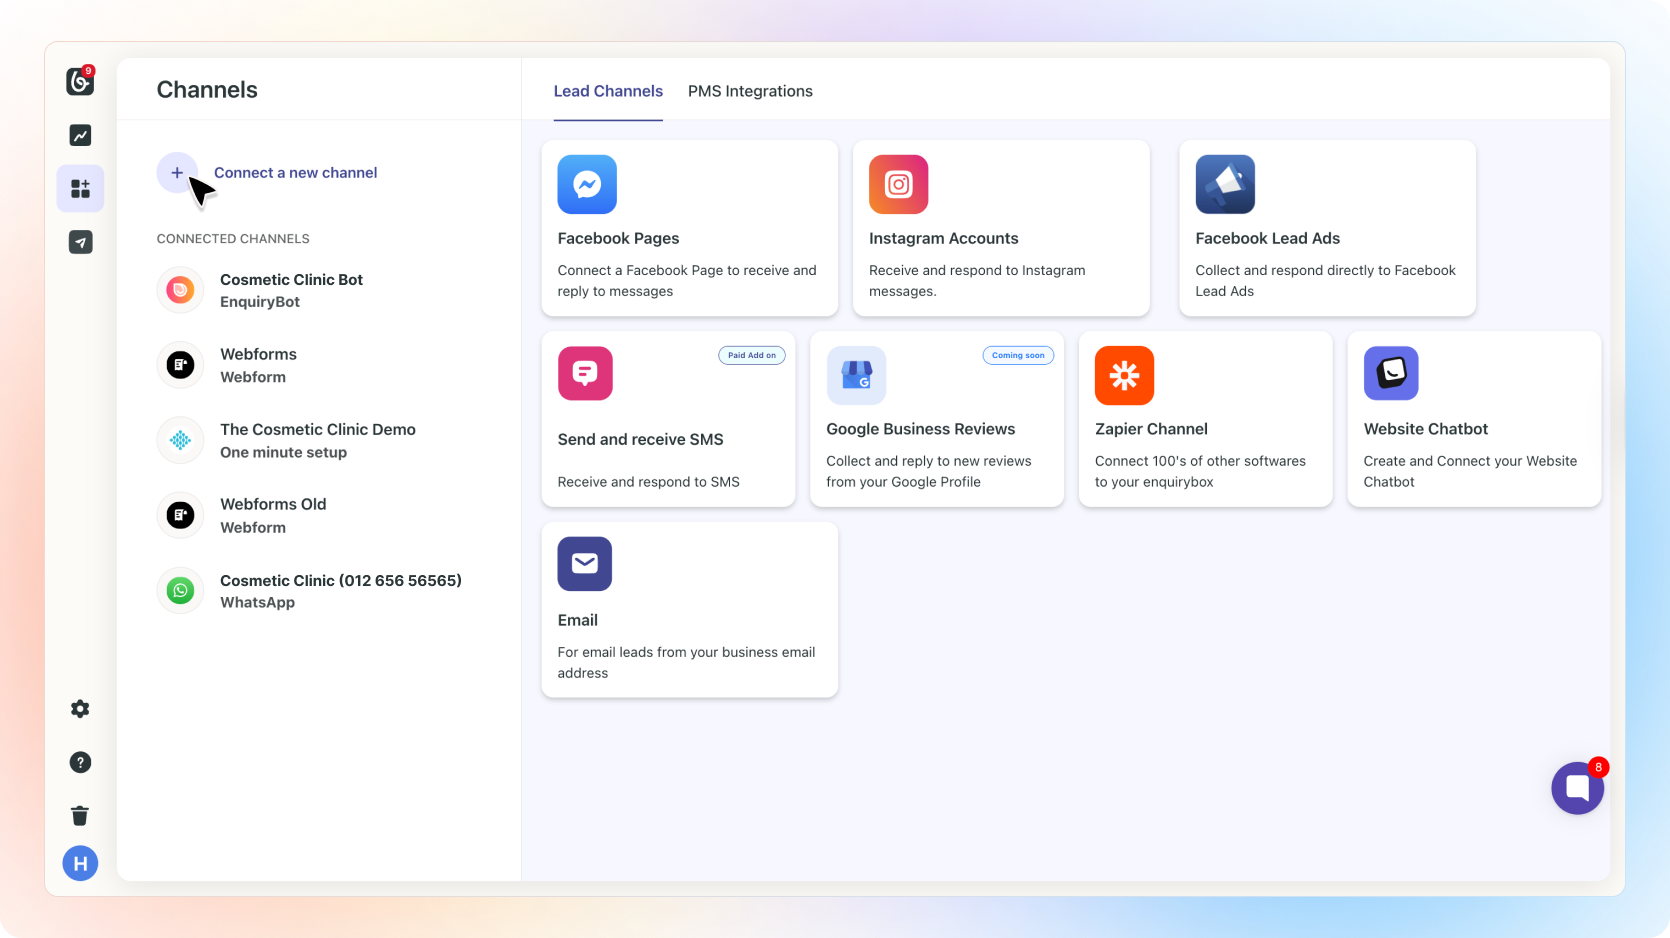The height and width of the screenshot is (938, 1670).
Task: Click 'Collect and respond directly to Facebook' text
Action: [x=1325, y=281]
